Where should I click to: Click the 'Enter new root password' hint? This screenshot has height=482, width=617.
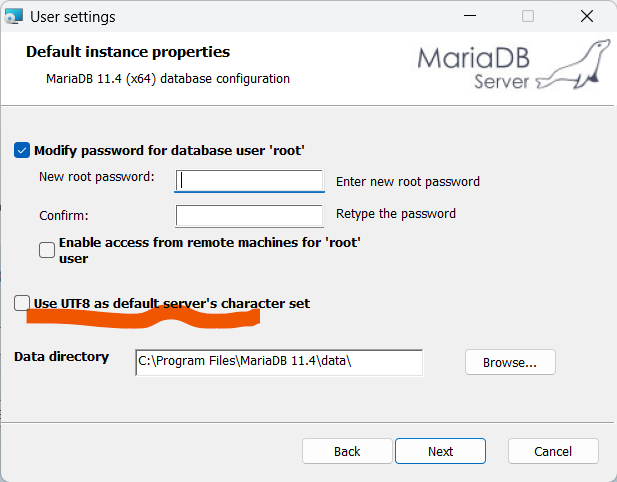pos(408,182)
